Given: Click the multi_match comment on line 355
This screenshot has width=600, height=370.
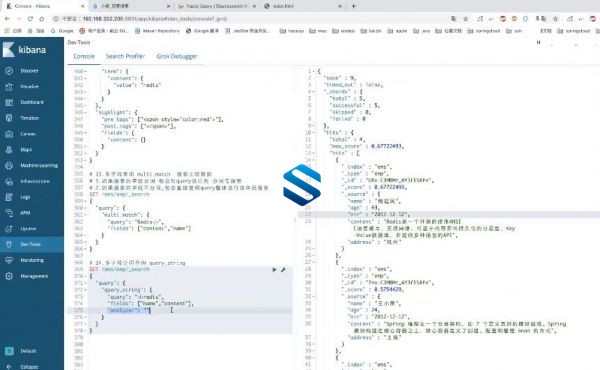Looking at the screenshot, I should (151, 174).
